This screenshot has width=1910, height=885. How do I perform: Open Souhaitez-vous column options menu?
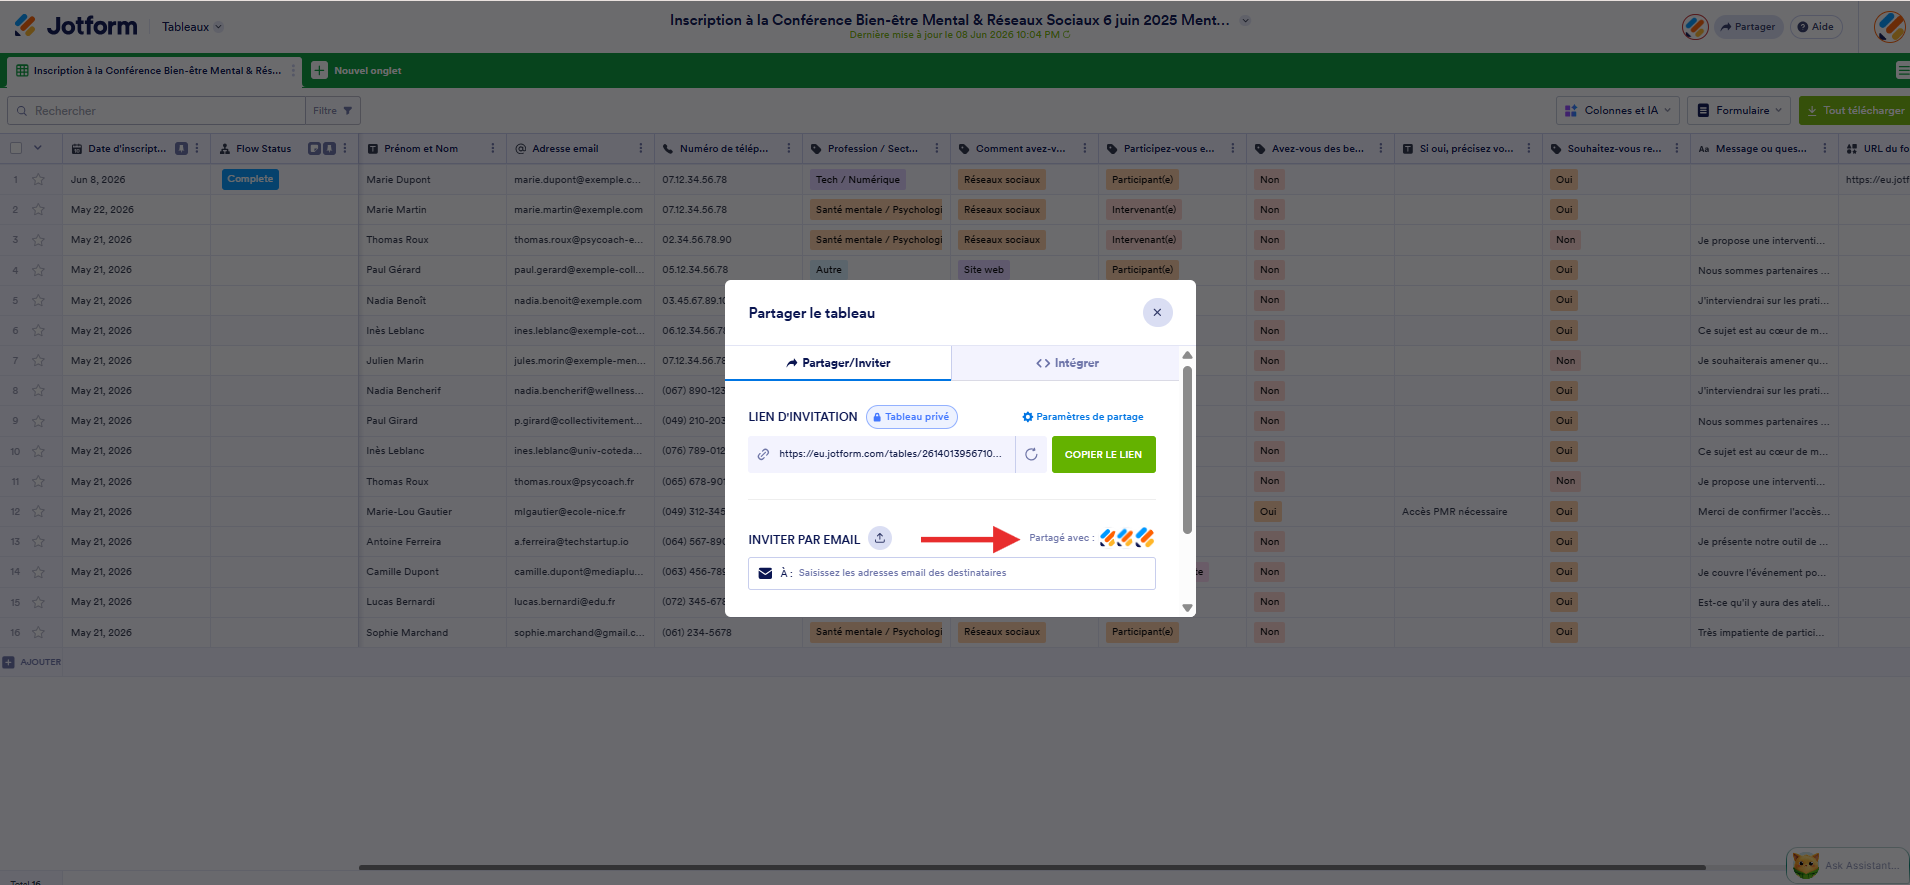pos(1677,148)
